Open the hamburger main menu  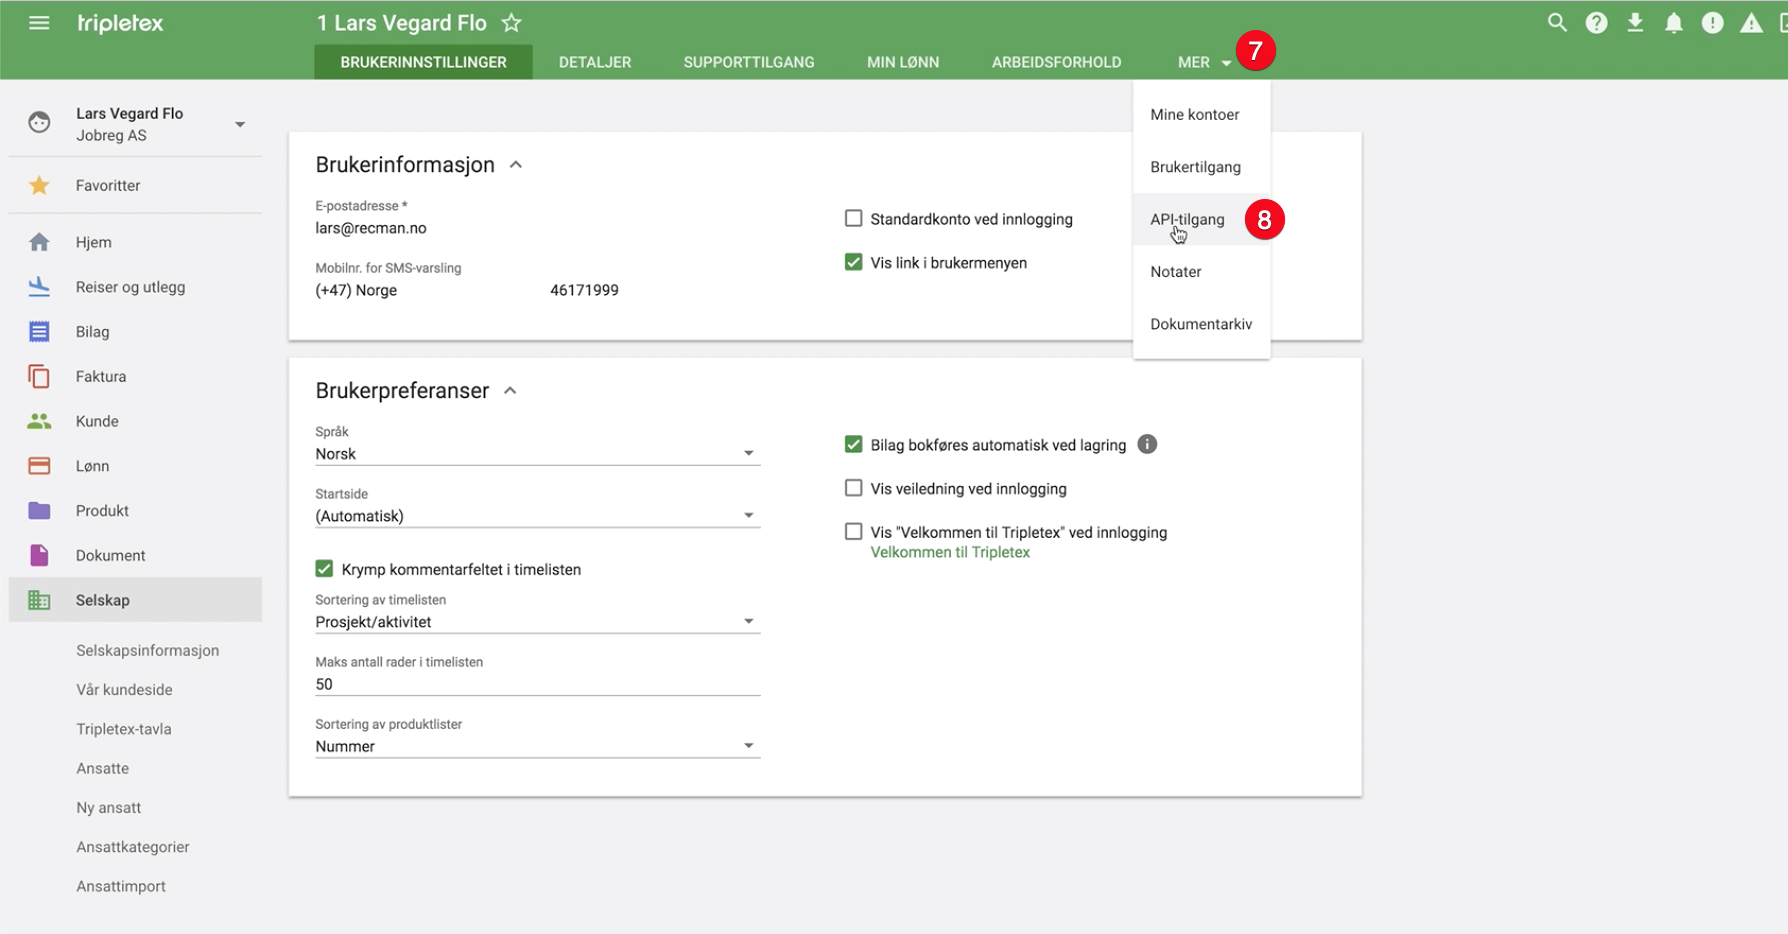pyautogui.click(x=39, y=23)
